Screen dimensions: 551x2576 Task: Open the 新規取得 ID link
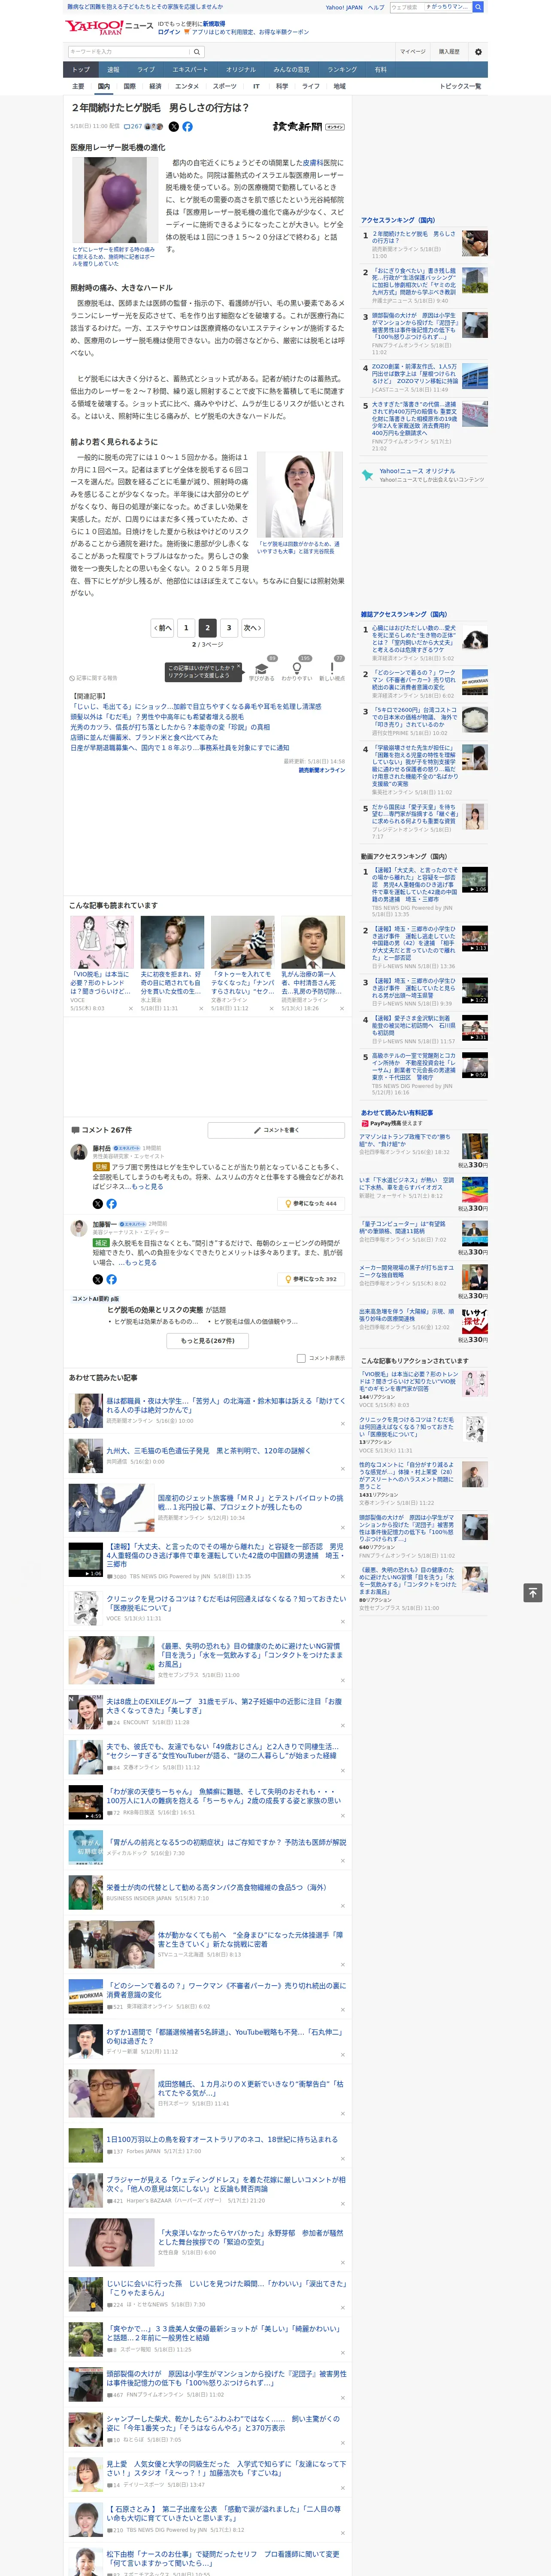pos(214,23)
